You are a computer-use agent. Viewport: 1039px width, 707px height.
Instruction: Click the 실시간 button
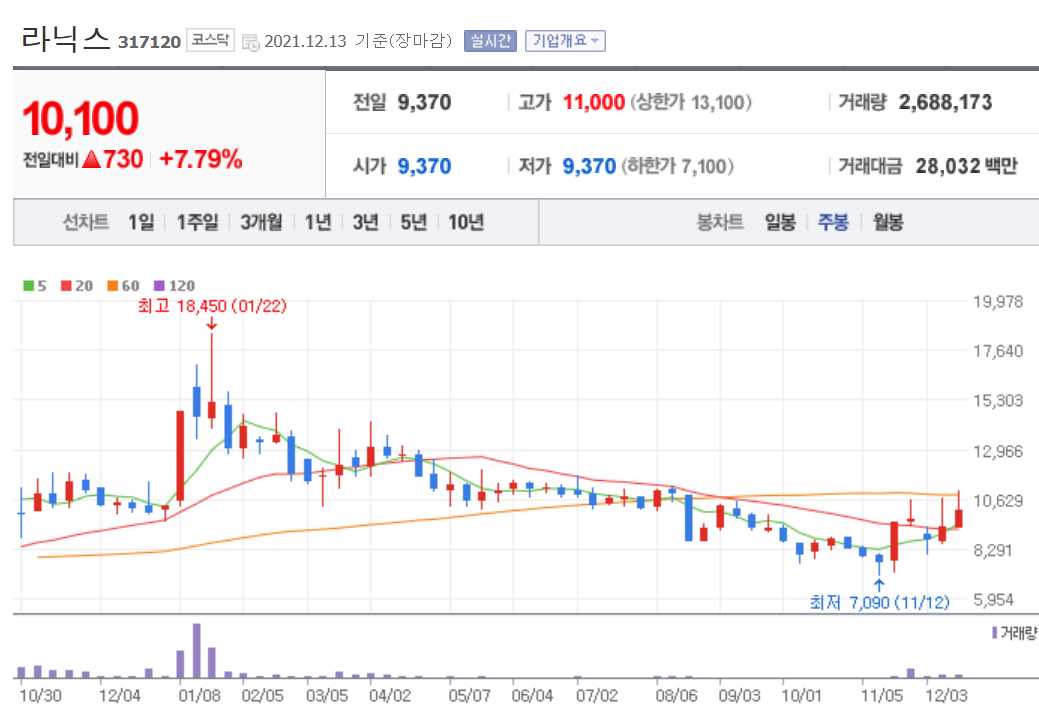point(490,41)
